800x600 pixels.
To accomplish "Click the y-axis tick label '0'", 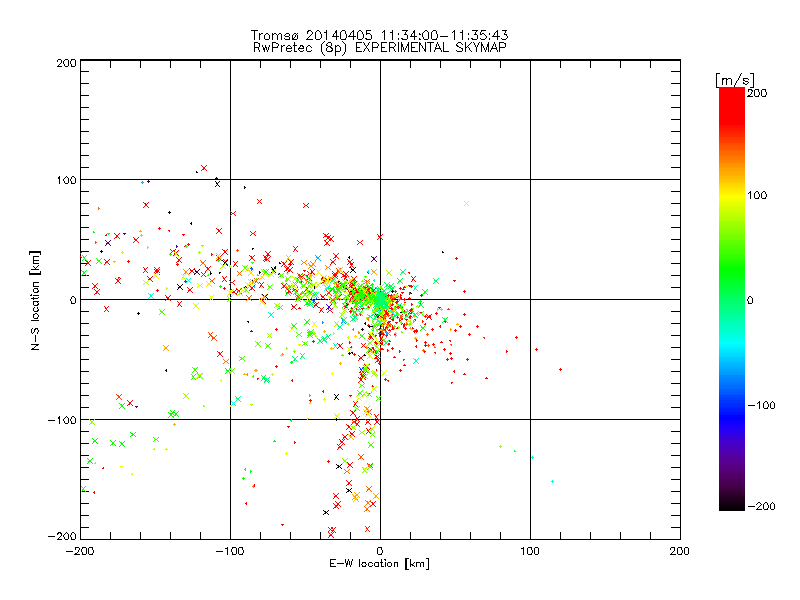I will tap(73, 300).
